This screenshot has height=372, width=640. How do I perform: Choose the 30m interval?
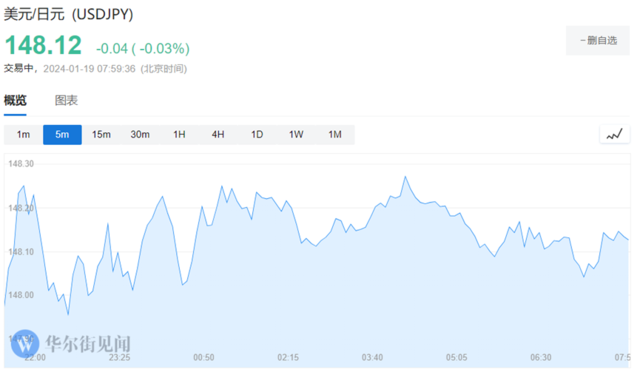pyautogui.click(x=140, y=134)
